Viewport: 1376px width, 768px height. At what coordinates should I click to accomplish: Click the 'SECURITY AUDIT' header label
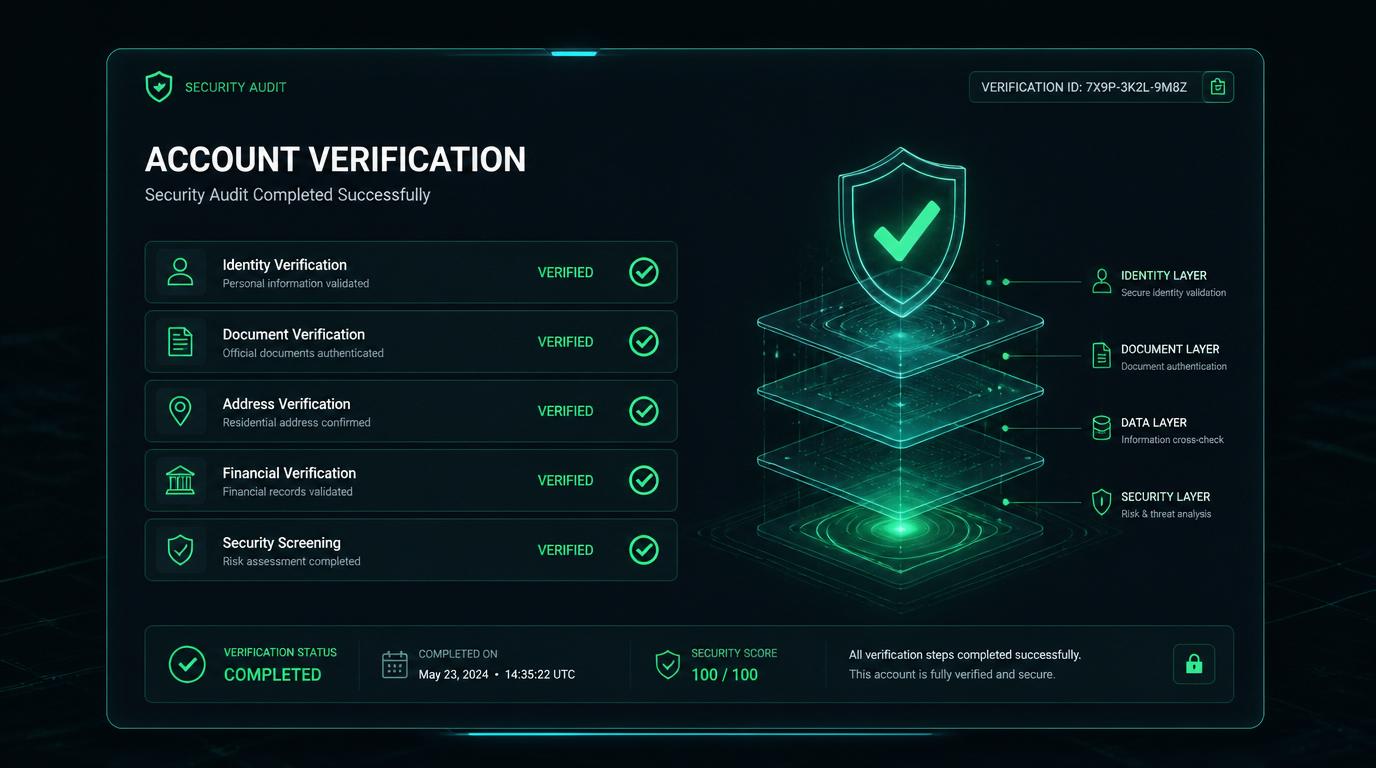(x=236, y=87)
